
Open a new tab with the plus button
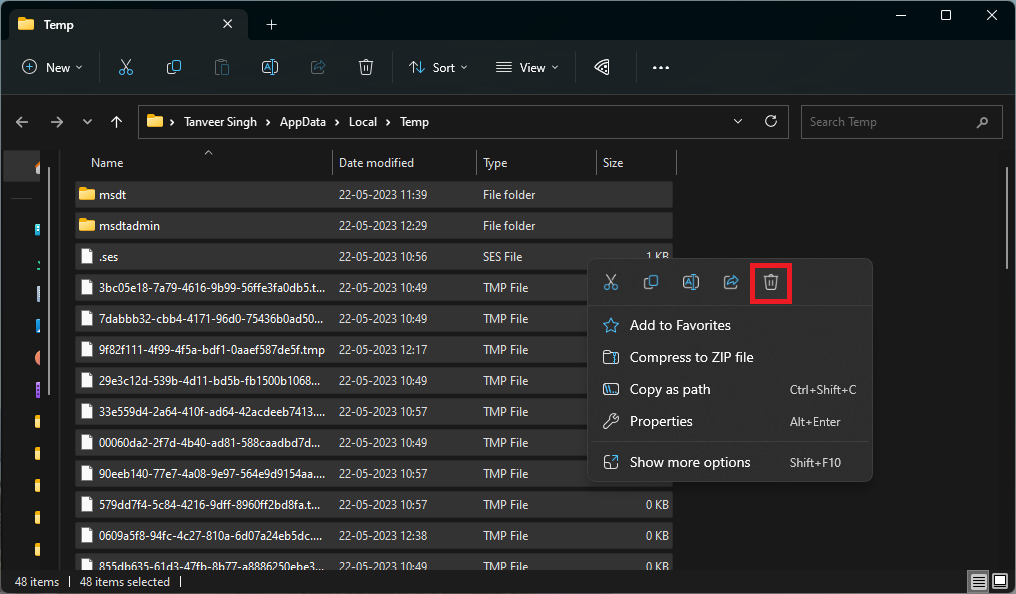coord(271,24)
